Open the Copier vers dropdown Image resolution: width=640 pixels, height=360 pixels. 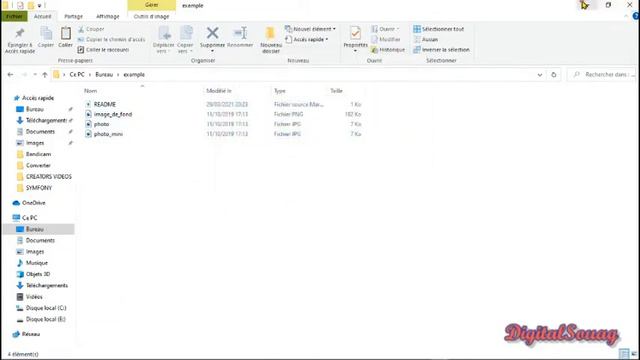pyautogui.click(x=185, y=40)
